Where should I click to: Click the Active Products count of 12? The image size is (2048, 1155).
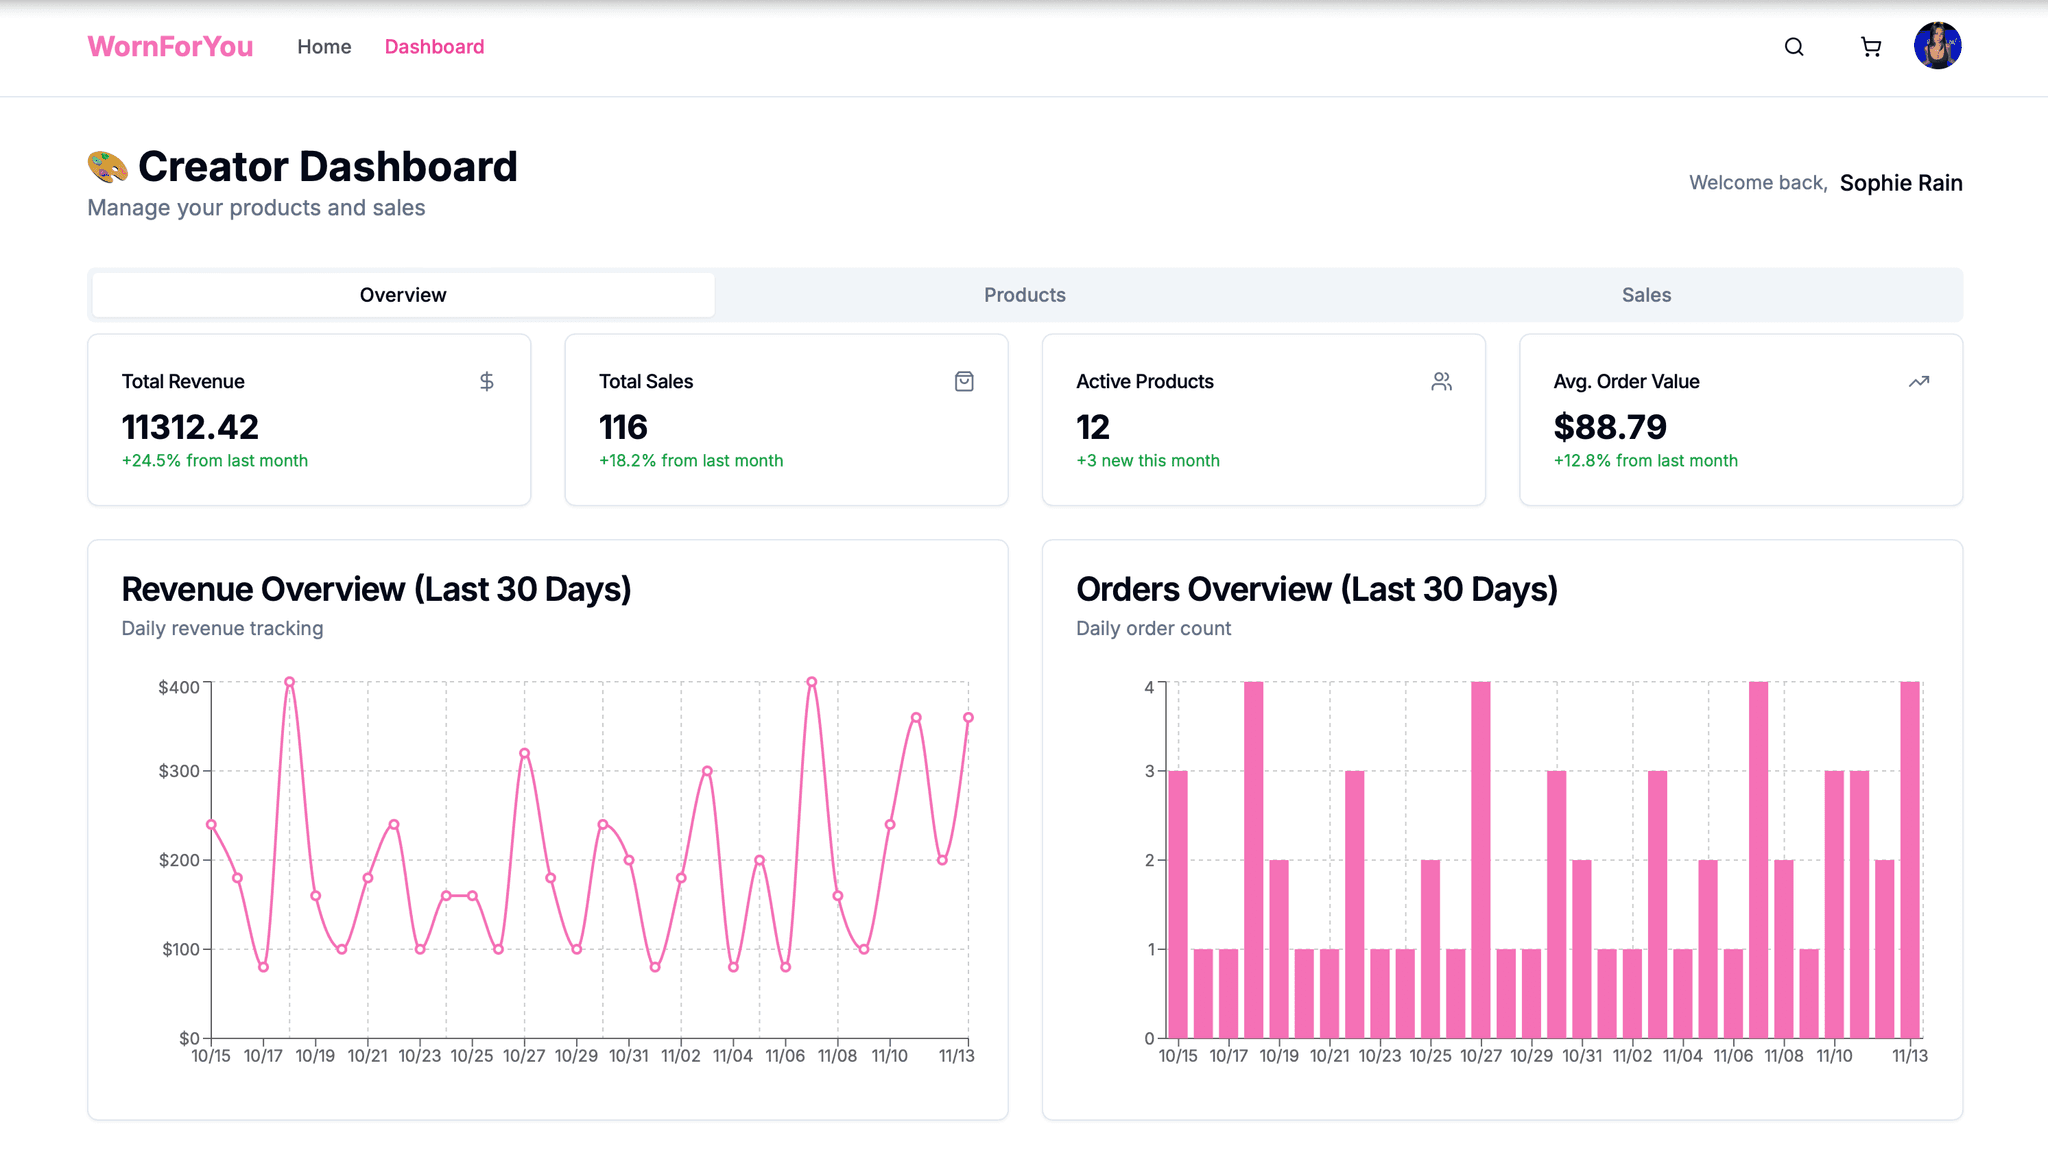pyautogui.click(x=1092, y=427)
